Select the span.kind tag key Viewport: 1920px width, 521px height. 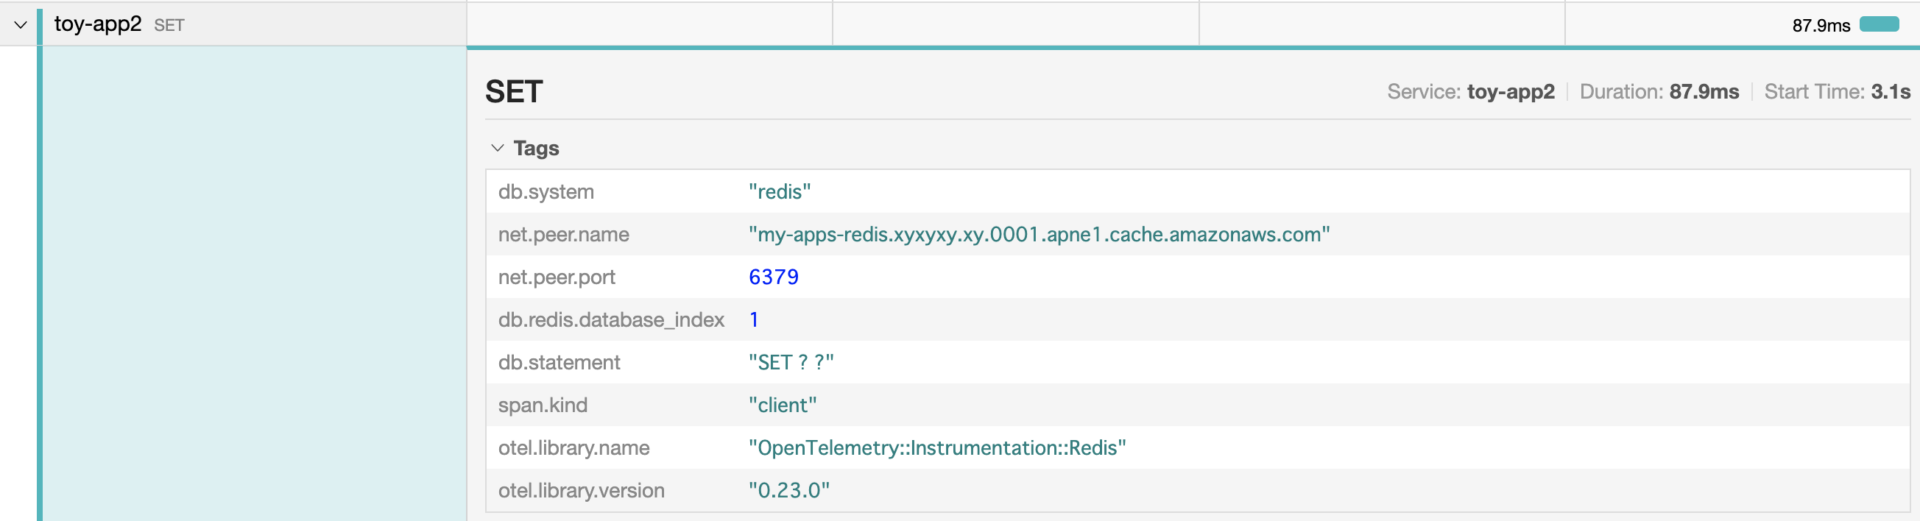542,405
